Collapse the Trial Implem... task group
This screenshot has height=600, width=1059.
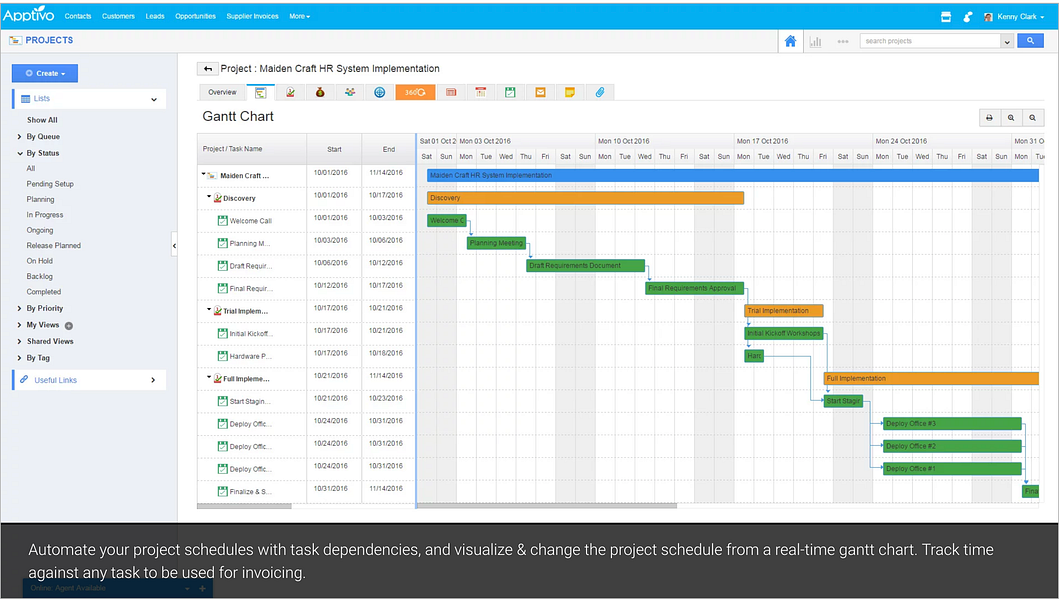point(209,310)
